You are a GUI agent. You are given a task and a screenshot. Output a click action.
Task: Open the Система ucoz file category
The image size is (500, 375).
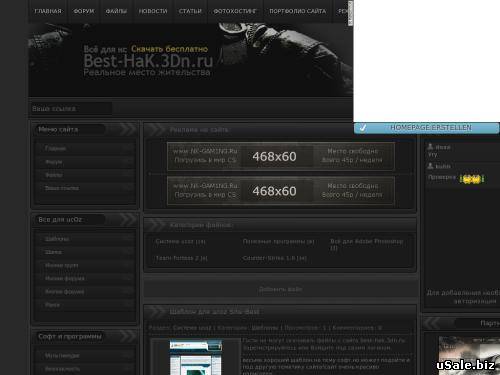[x=180, y=241]
